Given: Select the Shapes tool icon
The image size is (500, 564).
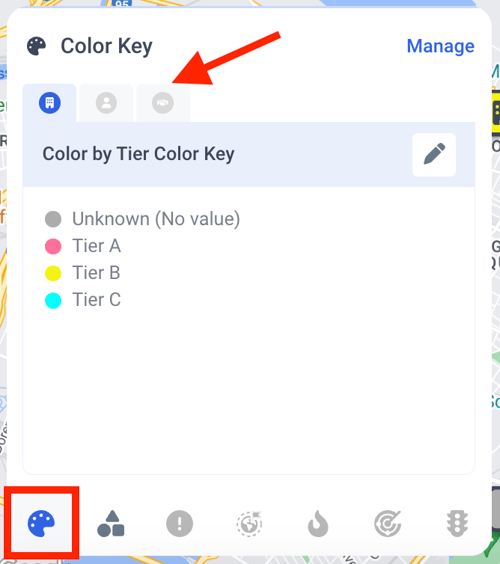Looking at the screenshot, I should point(111,523).
